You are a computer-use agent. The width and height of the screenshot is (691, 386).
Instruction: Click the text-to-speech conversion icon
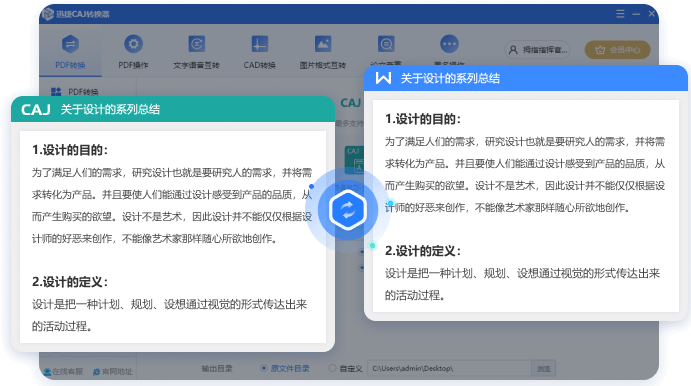[x=197, y=44]
